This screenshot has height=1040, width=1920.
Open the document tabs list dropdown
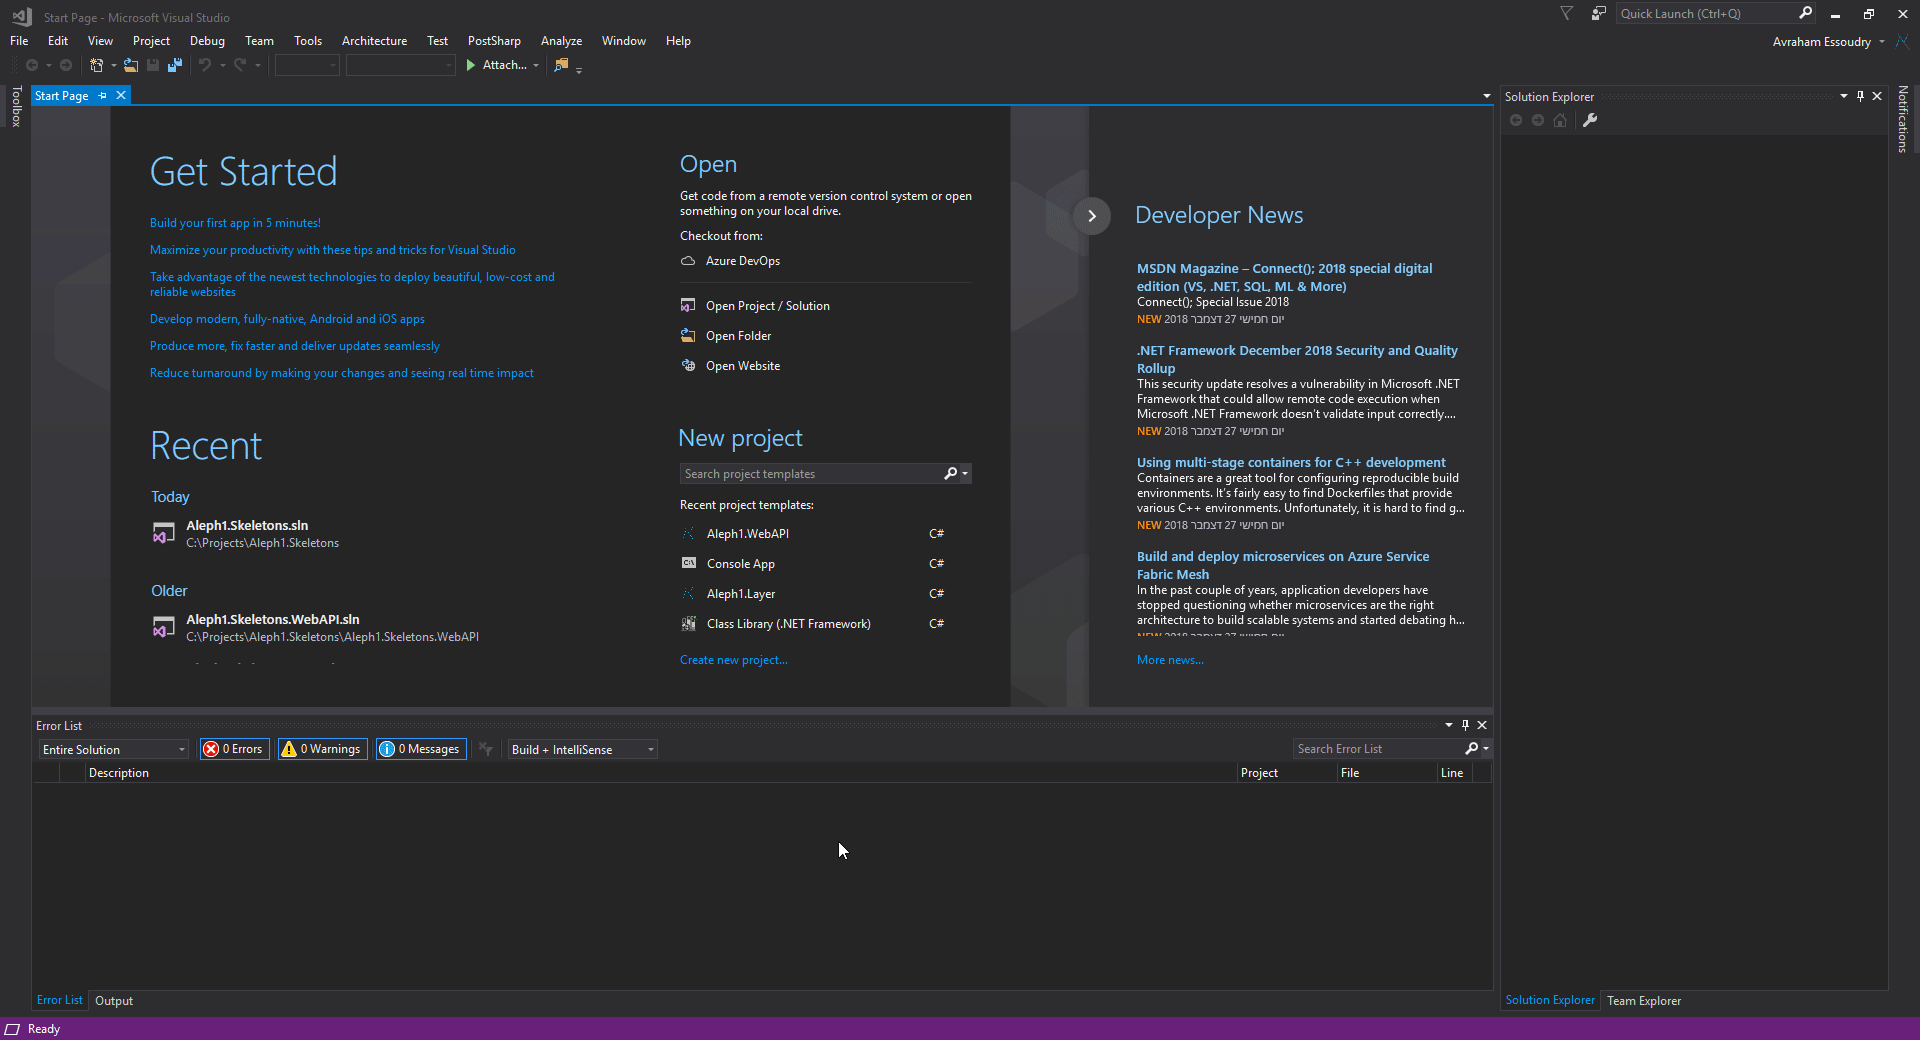(x=1486, y=96)
